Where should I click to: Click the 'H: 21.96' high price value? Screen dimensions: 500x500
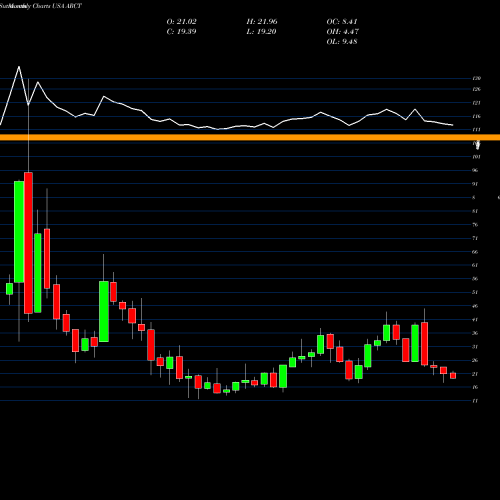(262, 22)
